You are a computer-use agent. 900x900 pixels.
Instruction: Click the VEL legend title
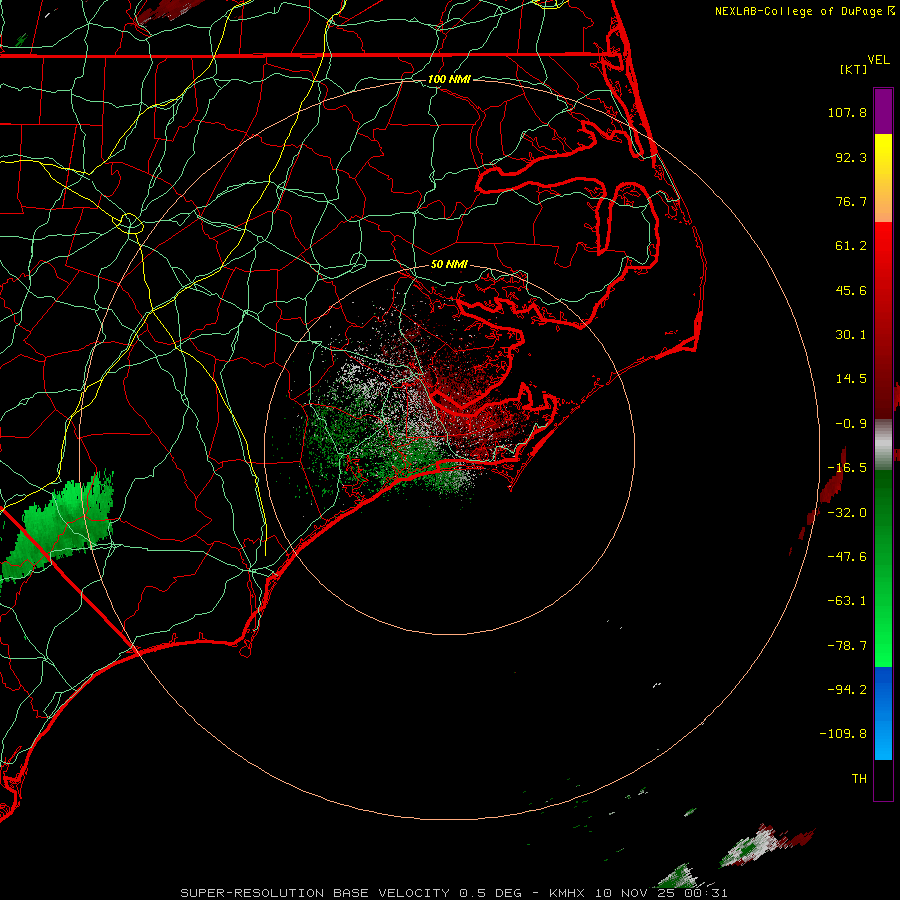878,59
